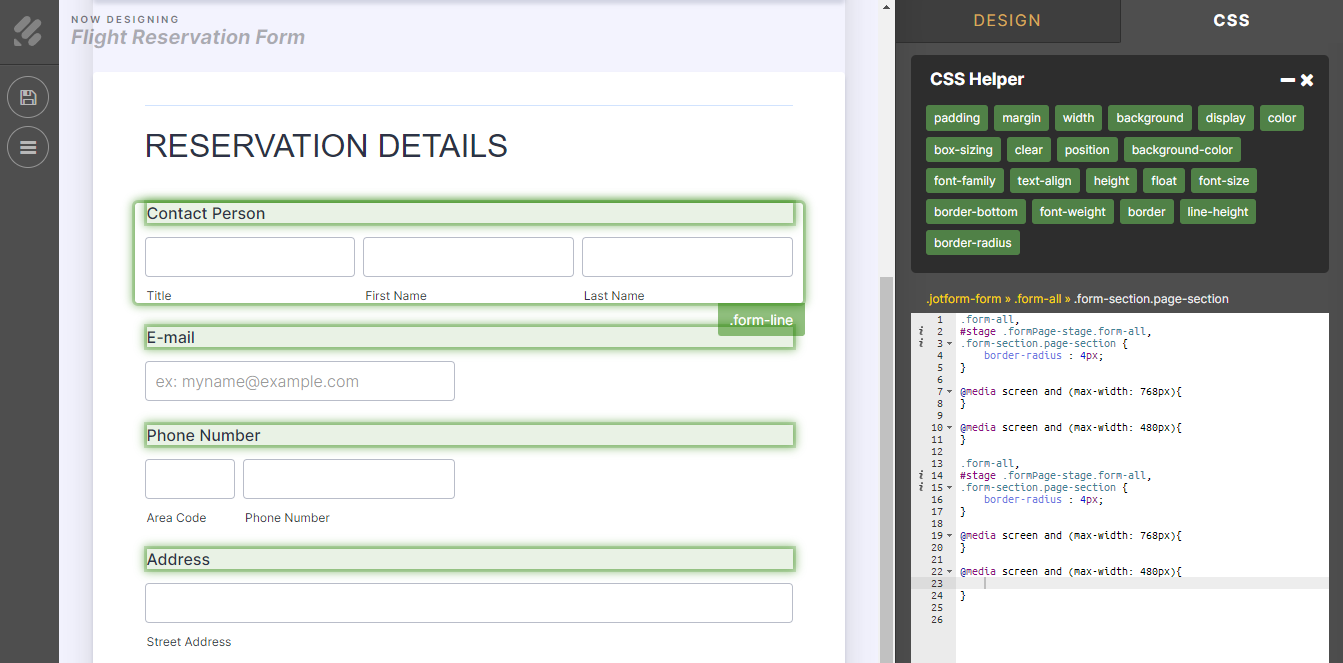Click the Last Name input field
This screenshot has height=663, width=1343.
(687, 257)
